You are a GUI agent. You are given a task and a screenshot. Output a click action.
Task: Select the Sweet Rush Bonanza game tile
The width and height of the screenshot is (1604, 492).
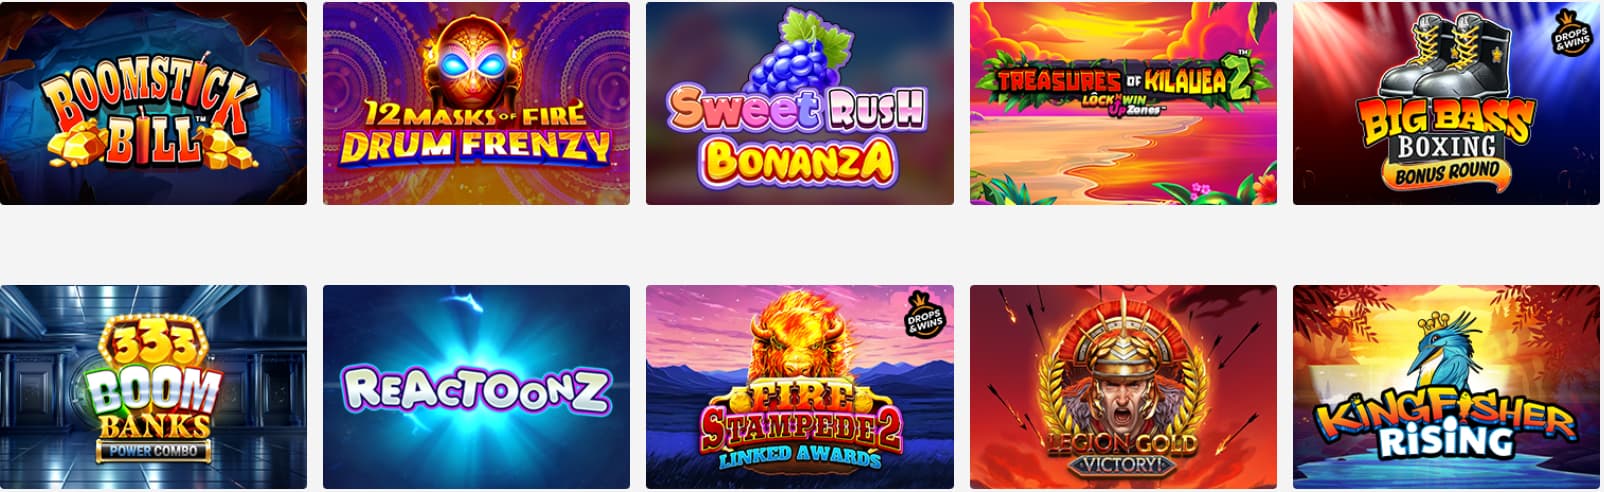[x=799, y=103]
